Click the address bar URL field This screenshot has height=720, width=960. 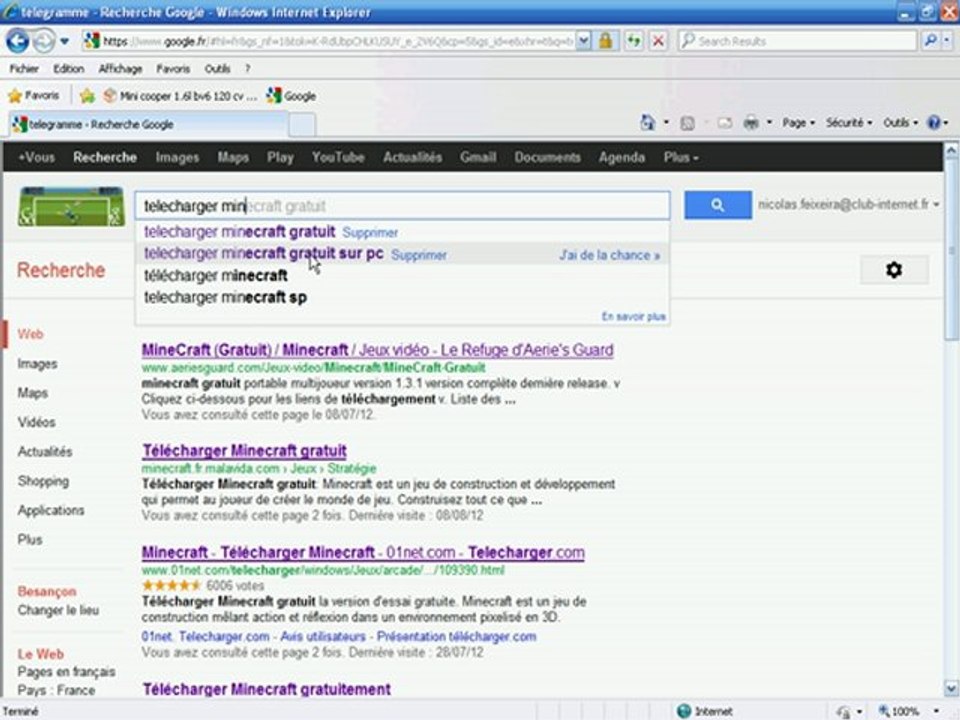point(337,41)
